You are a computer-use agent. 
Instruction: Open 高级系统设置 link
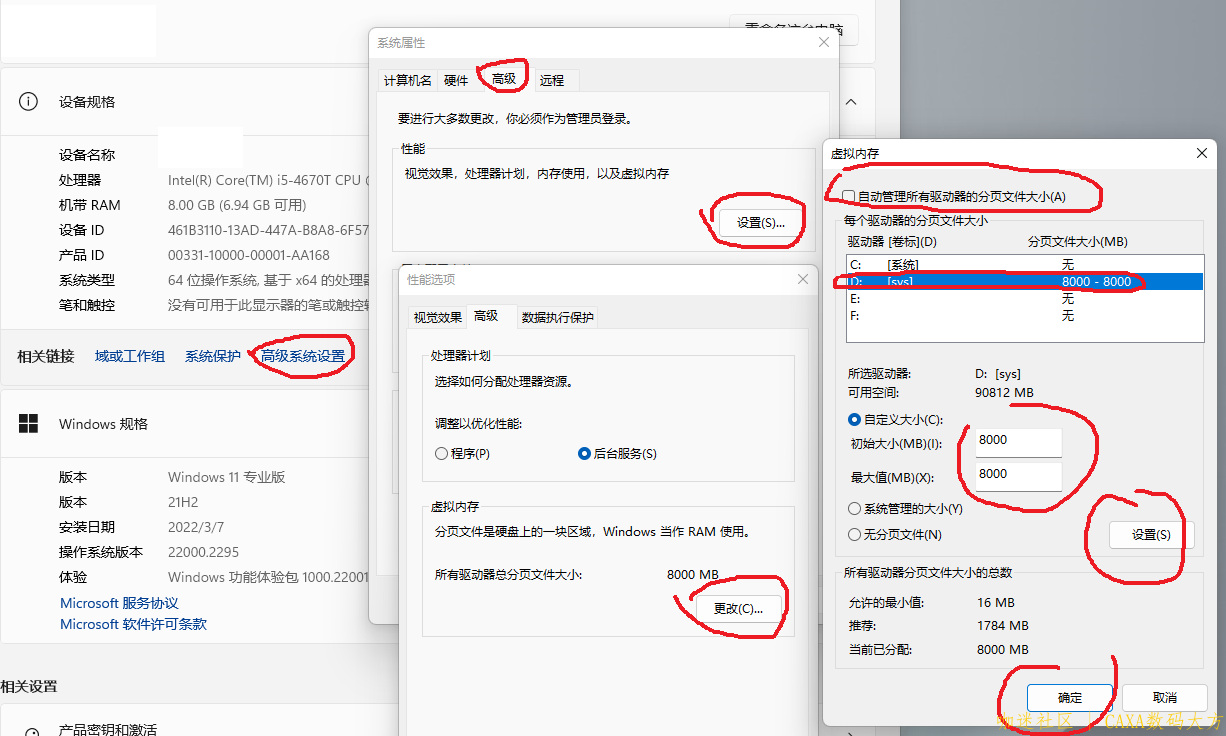302,356
